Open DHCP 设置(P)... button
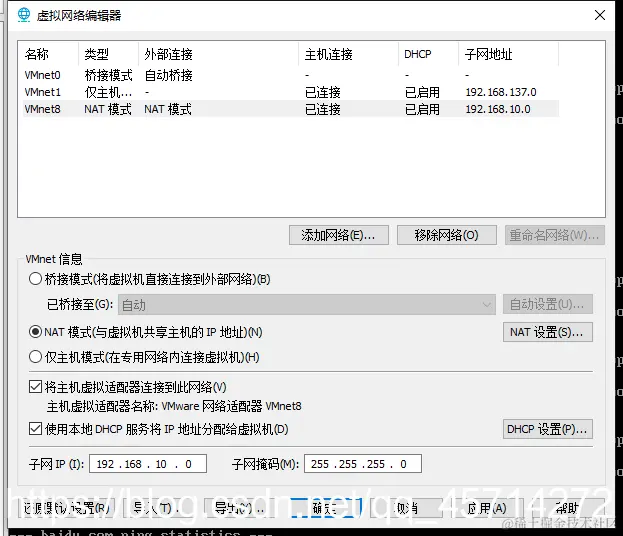The width and height of the screenshot is (623, 536). (548, 429)
